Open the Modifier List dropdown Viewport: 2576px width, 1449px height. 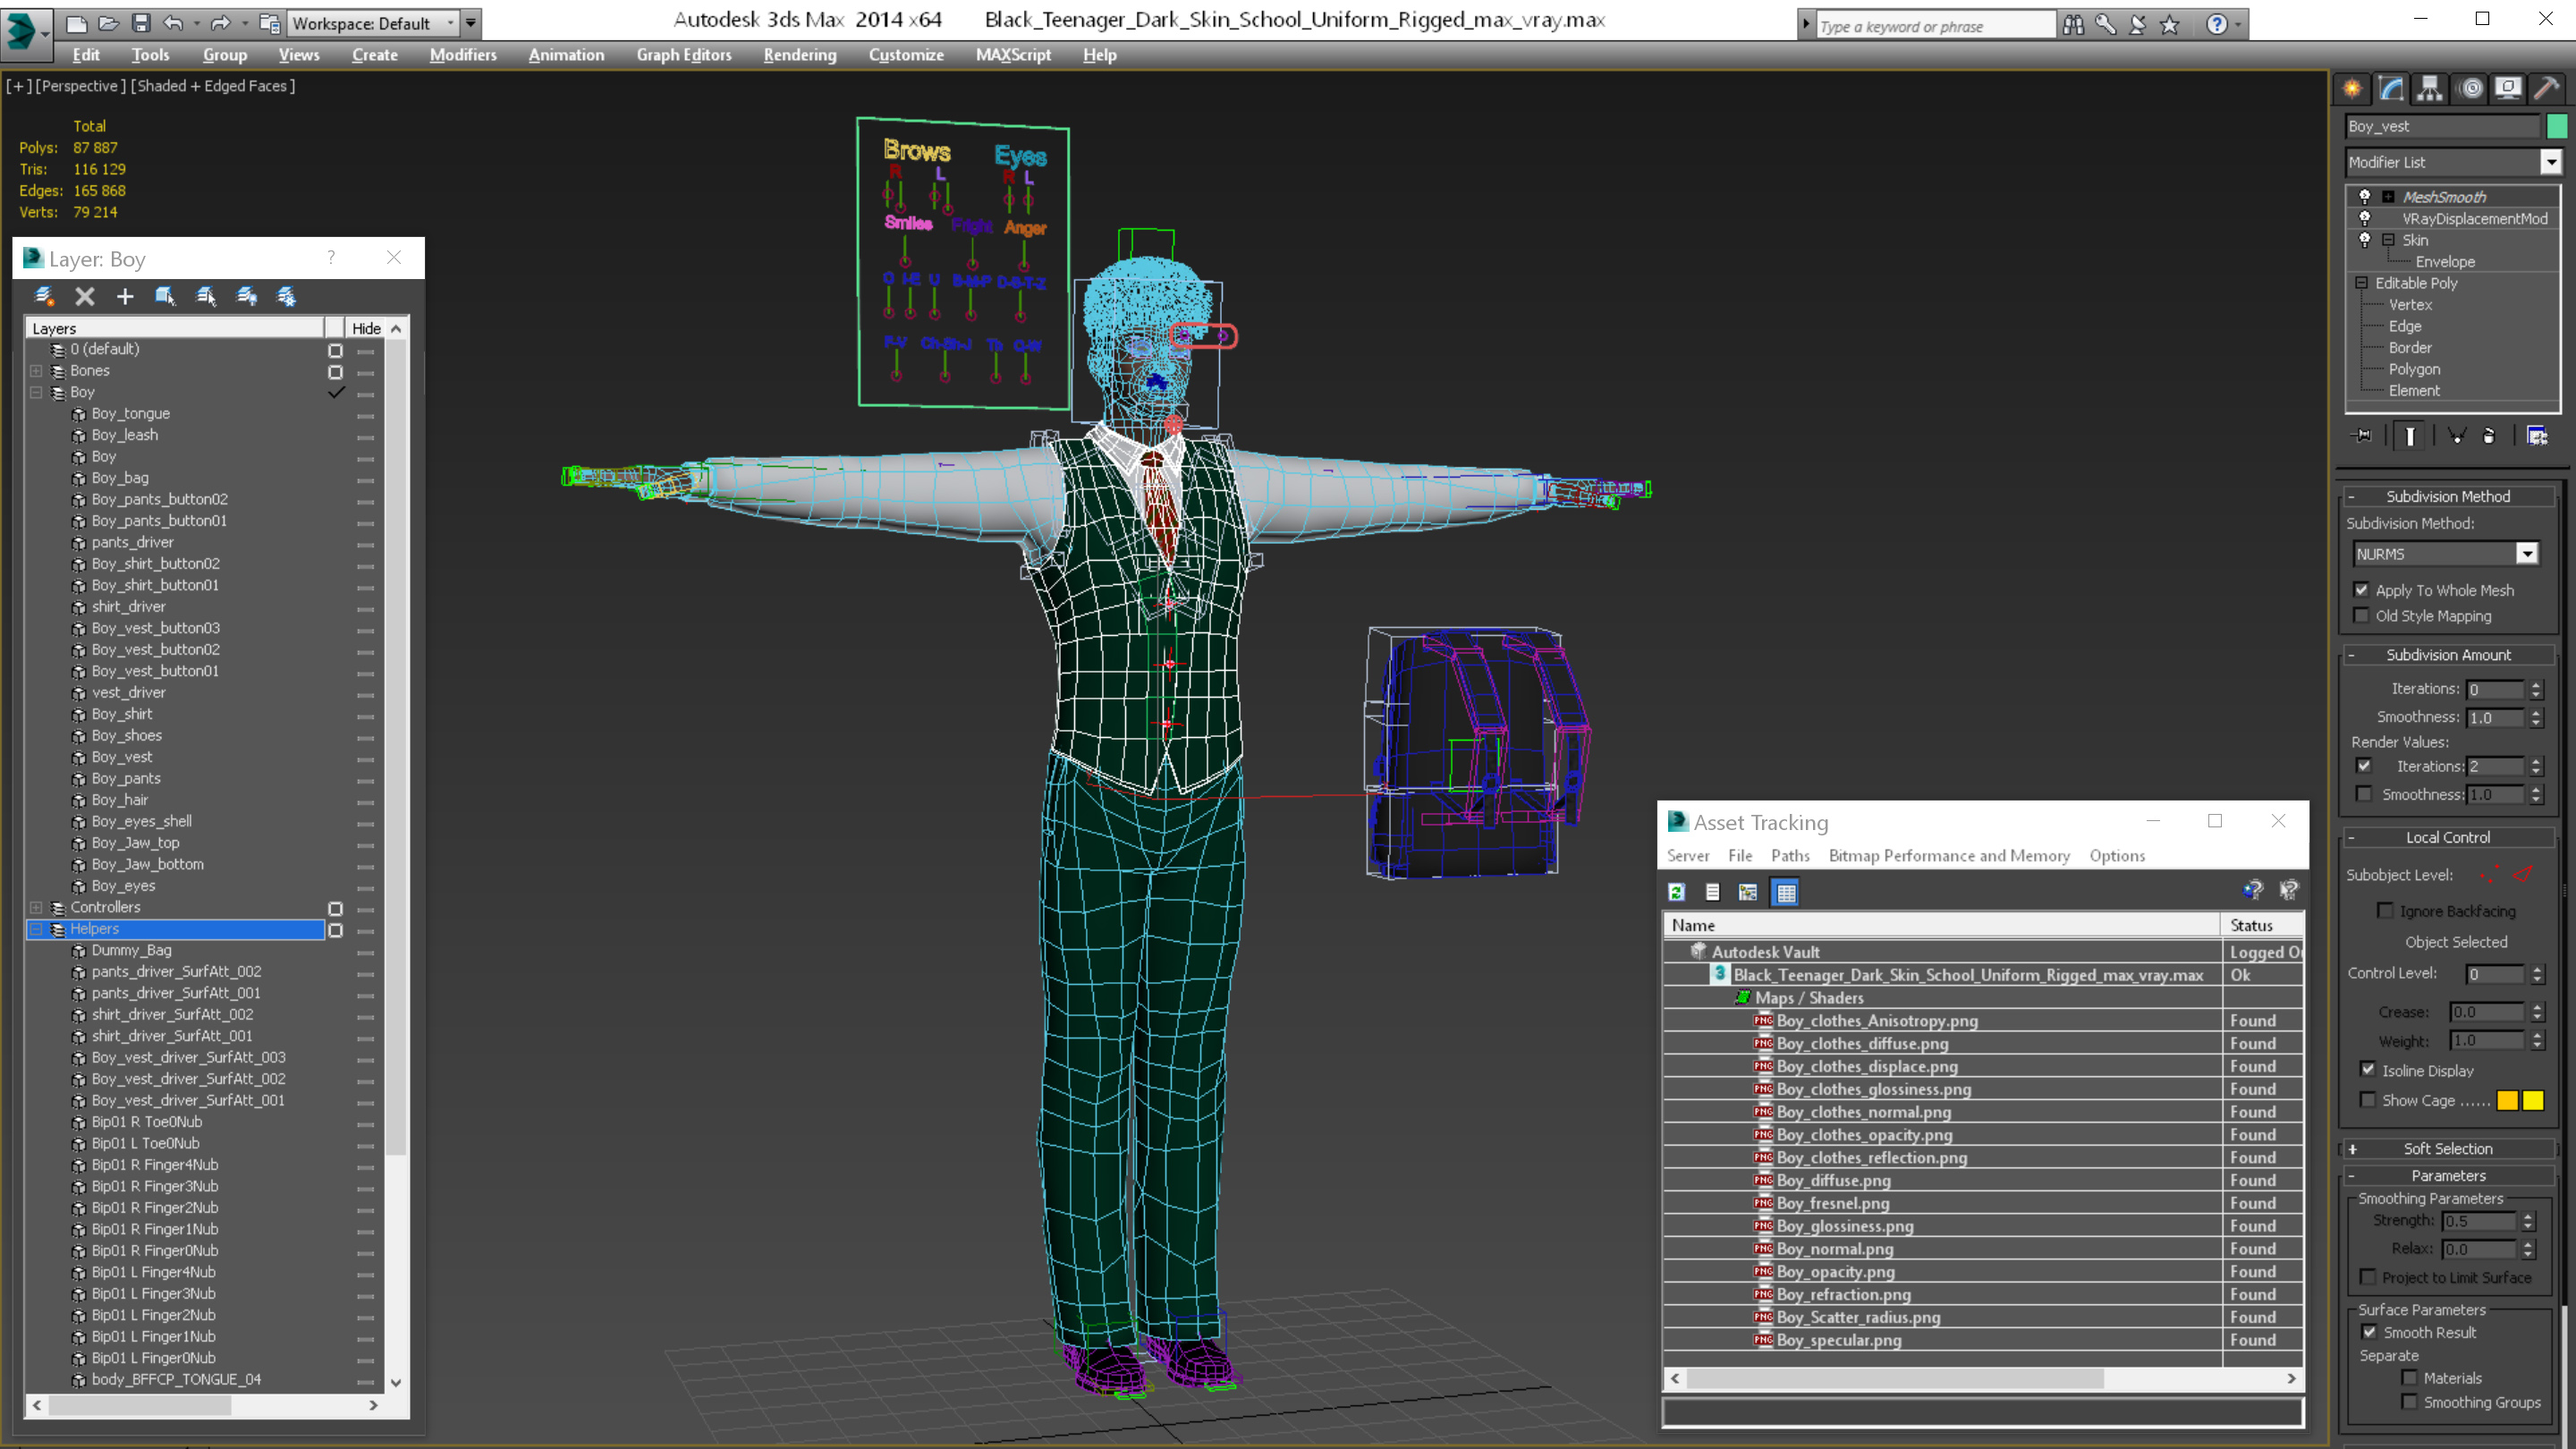(2550, 162)
